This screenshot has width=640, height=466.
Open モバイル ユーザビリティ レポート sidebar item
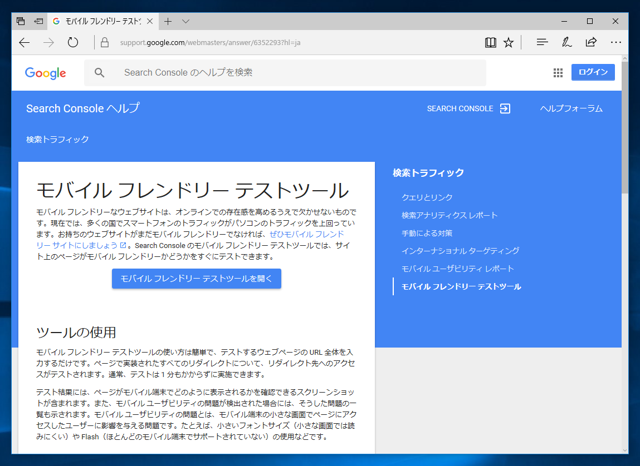pos(458,269)
